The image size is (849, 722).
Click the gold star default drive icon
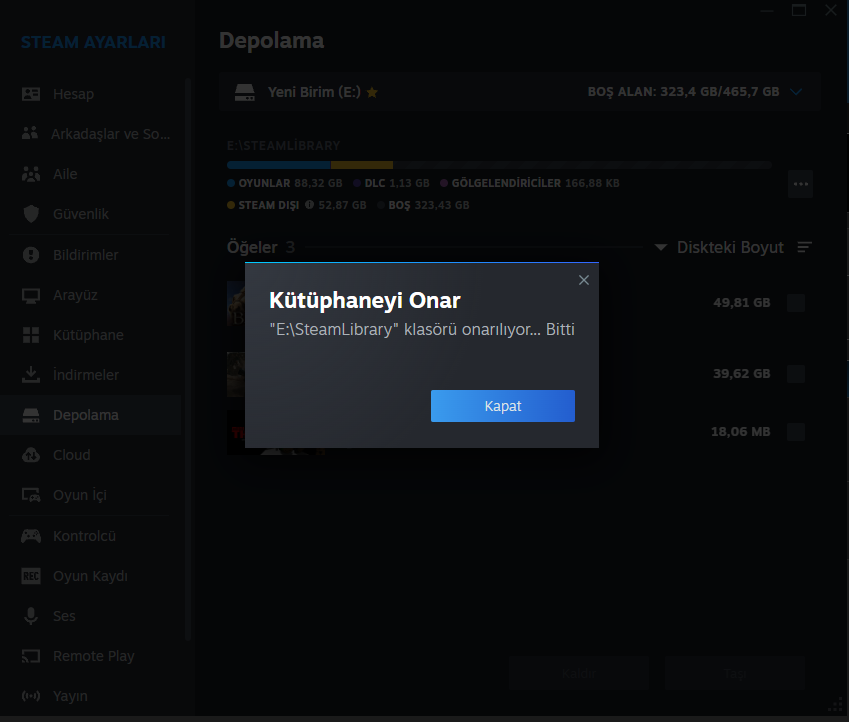tap(372, 93)
